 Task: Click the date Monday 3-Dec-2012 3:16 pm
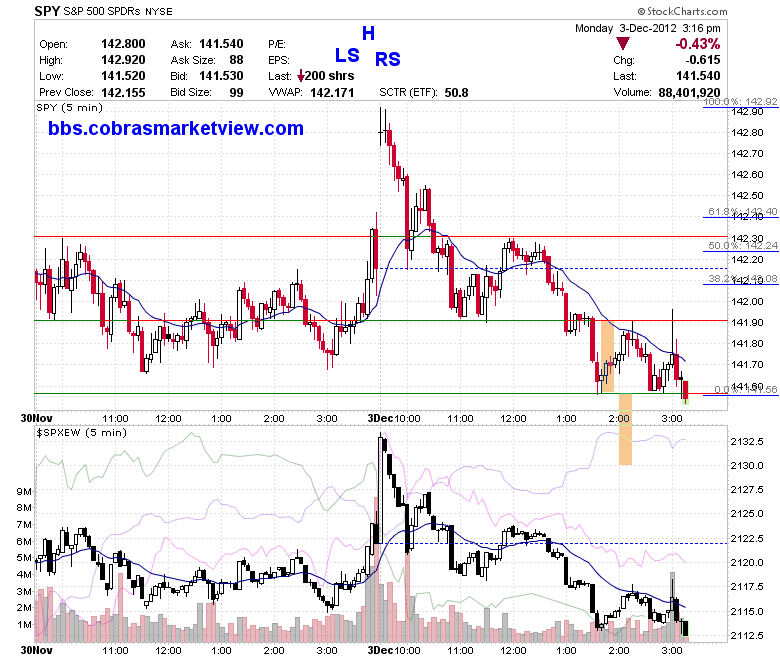coord(648,28)
